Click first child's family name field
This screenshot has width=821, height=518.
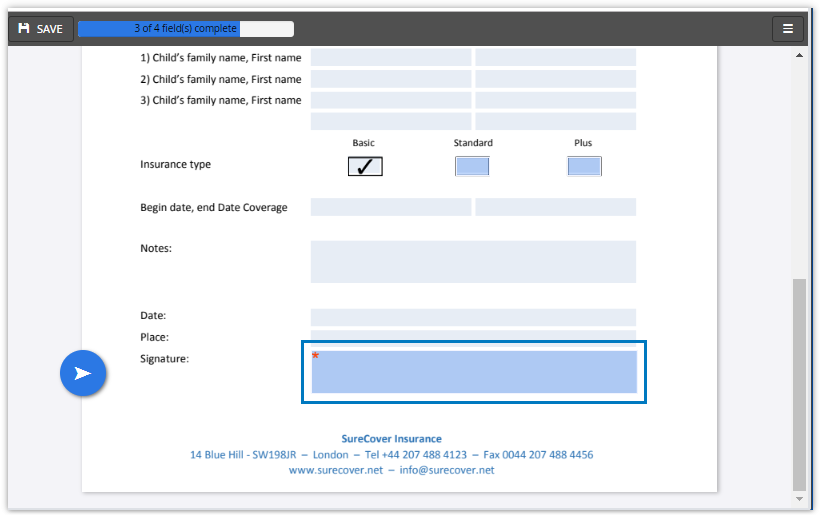[390, 58]
